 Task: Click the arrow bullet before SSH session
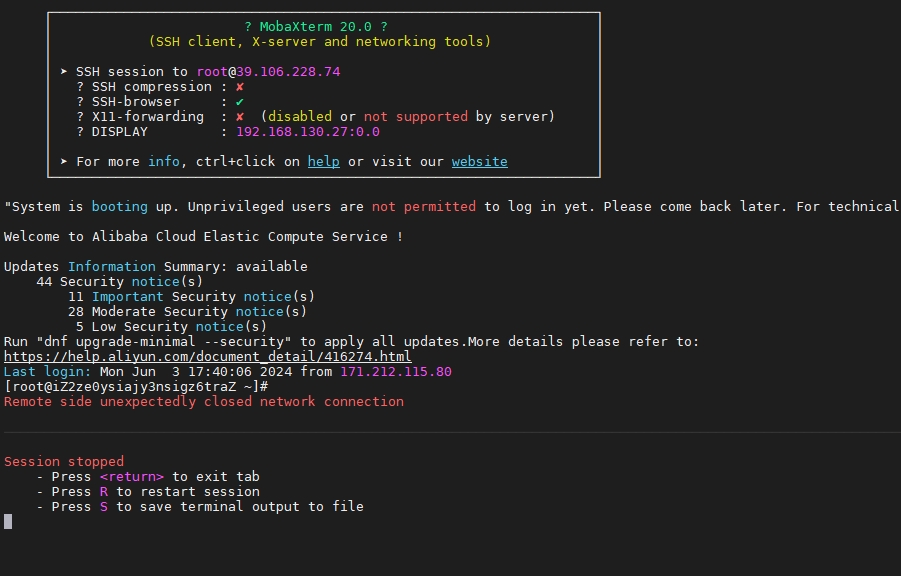(x=64, y=72)
